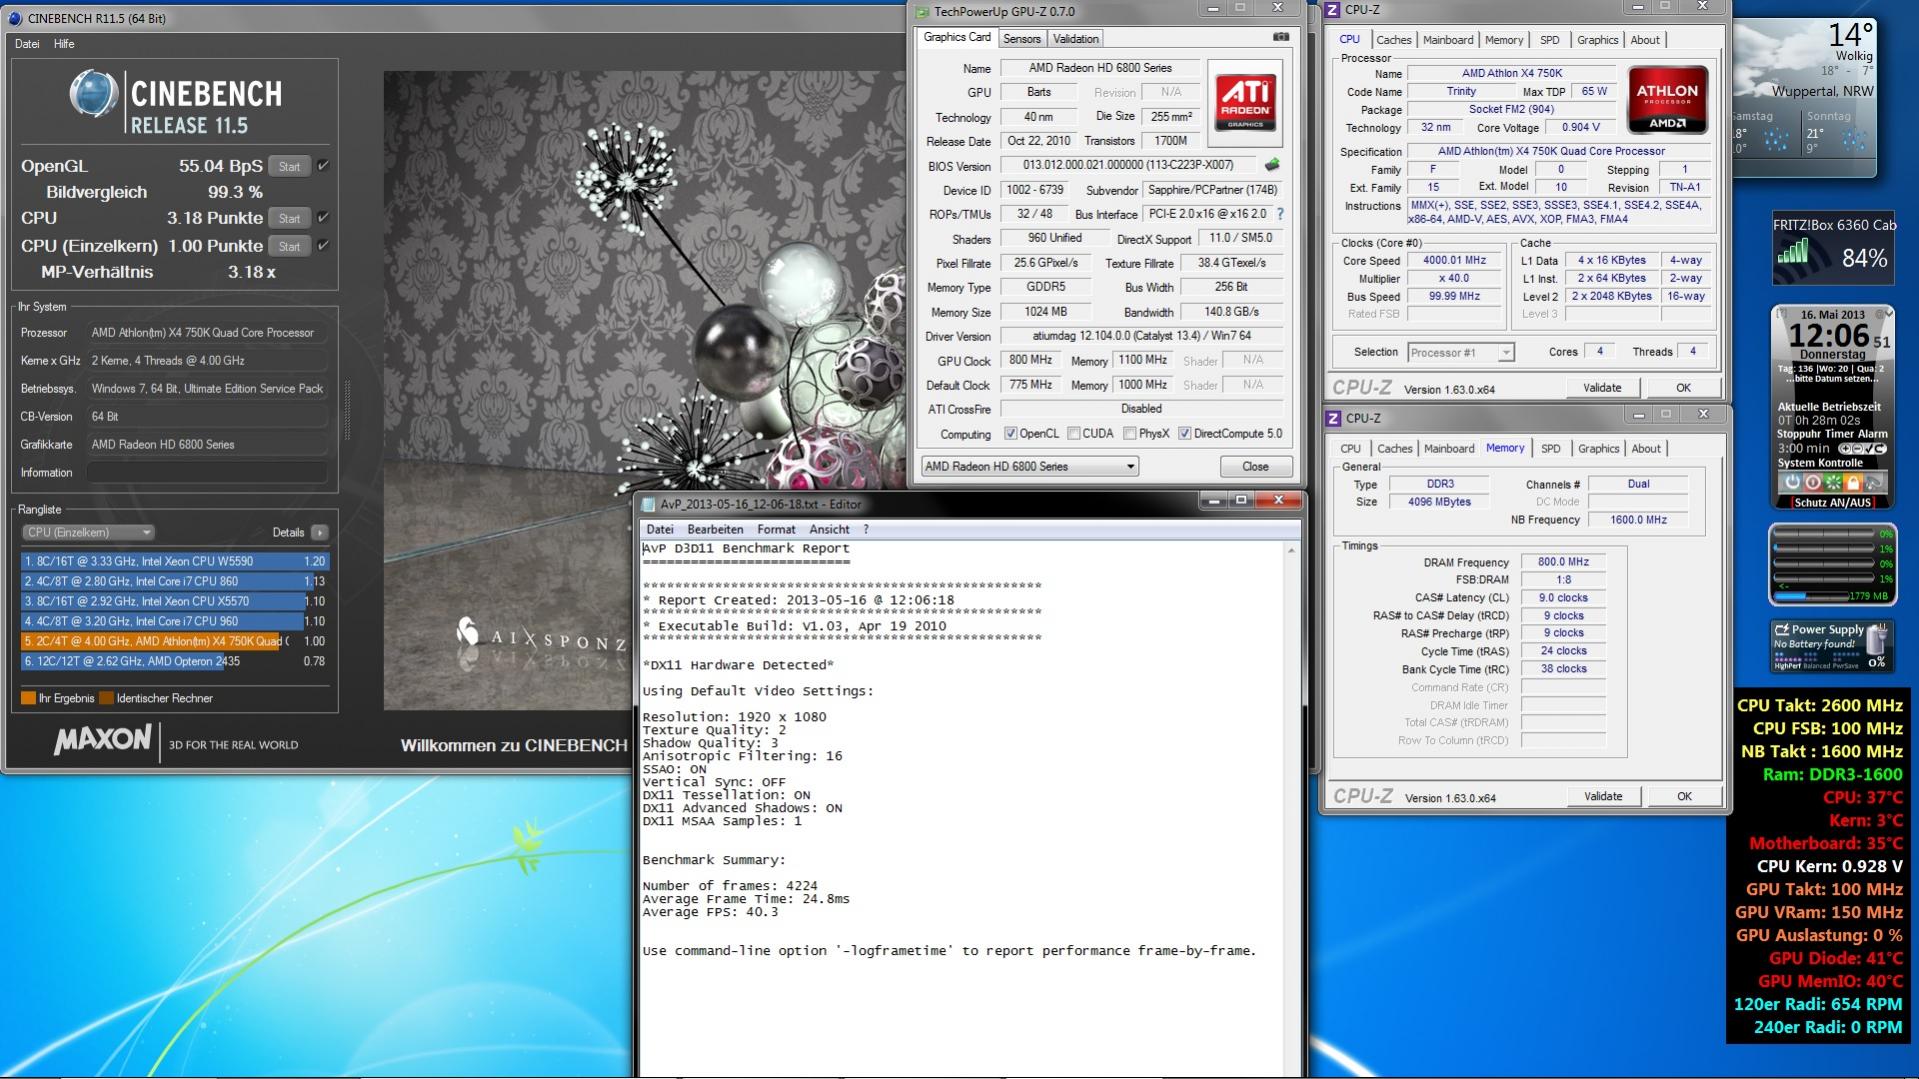
Task: Select the Intel Xeon CPU W5590 ranking row
Action: coord(175,561)
